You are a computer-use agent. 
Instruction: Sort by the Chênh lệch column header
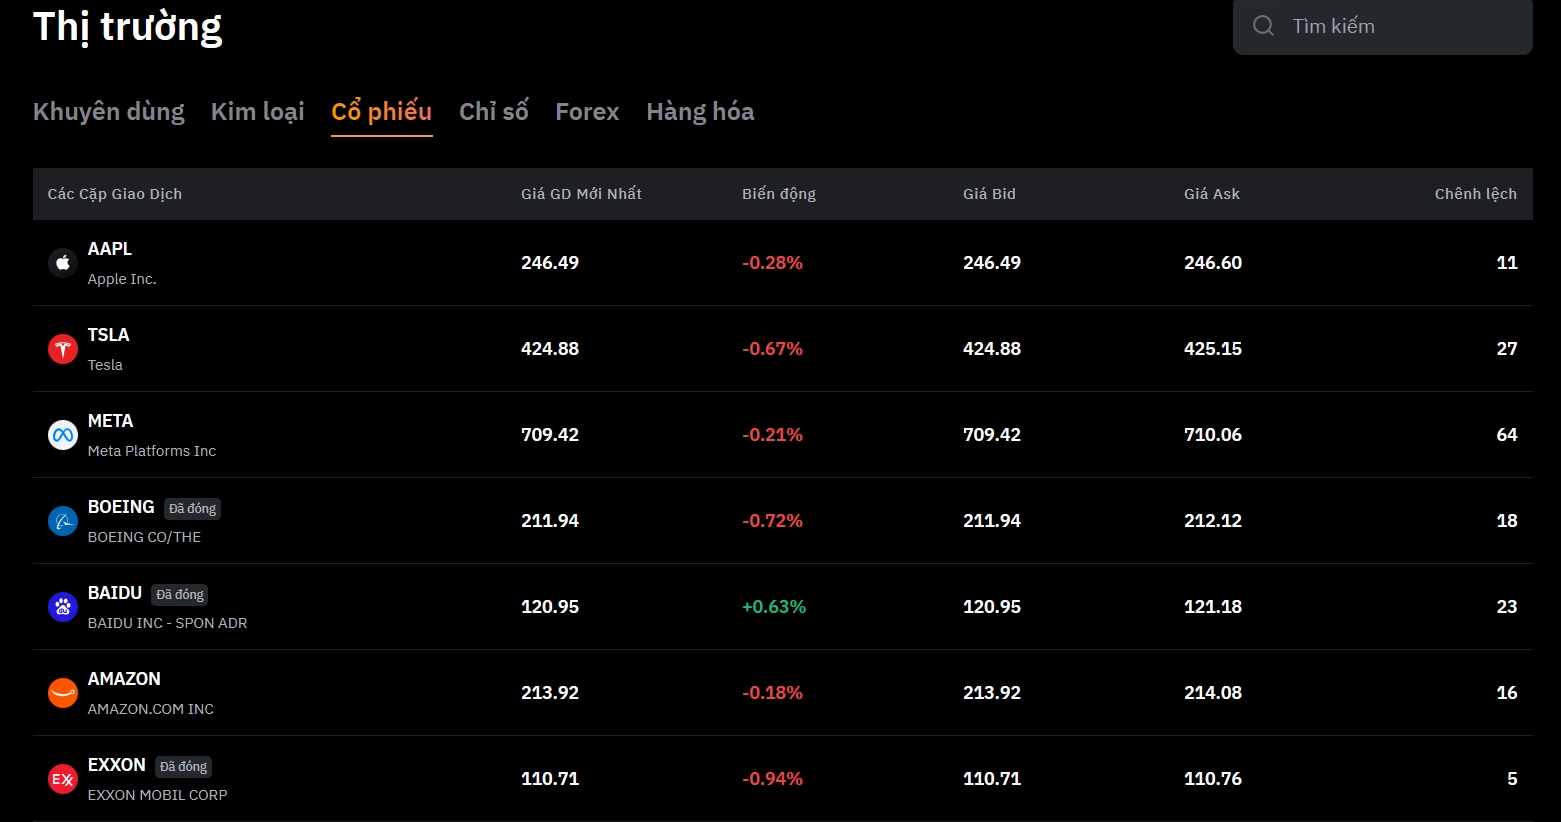(x=1475, y=194)
